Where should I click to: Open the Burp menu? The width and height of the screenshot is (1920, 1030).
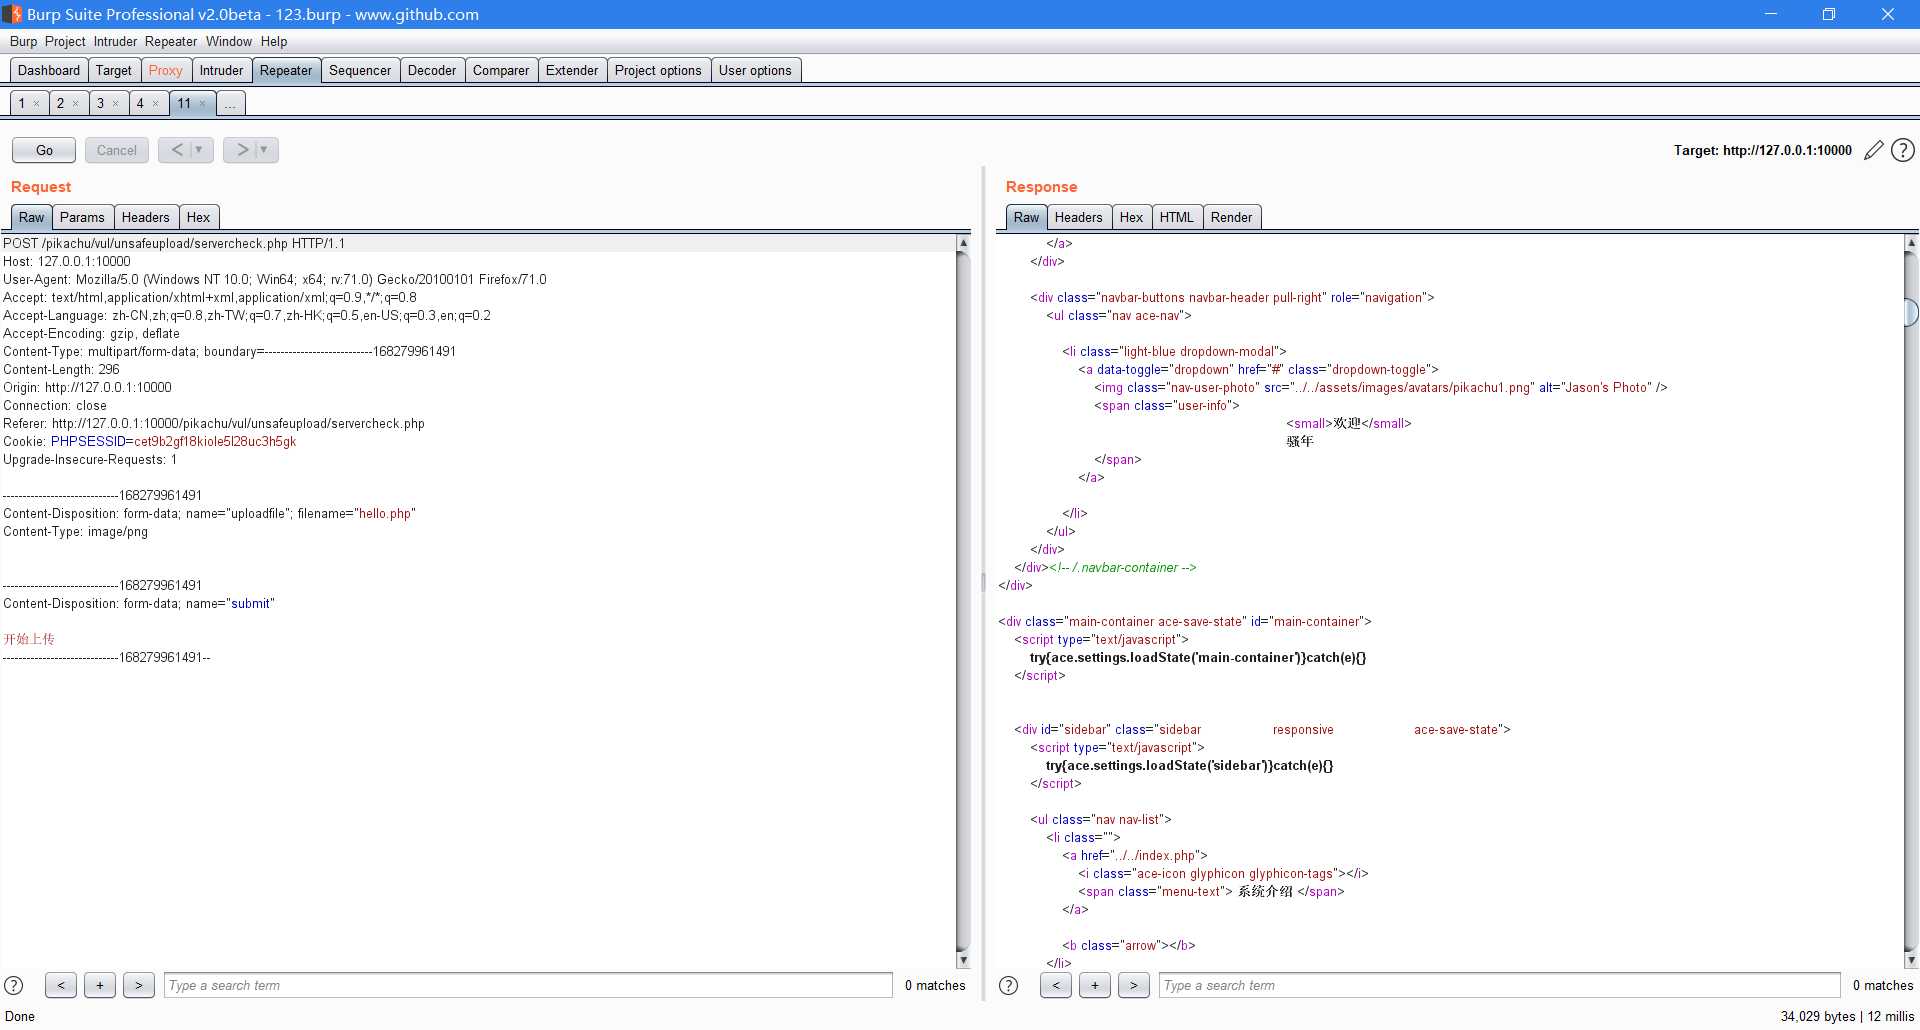pyautogui.click(x=23, y=41)
